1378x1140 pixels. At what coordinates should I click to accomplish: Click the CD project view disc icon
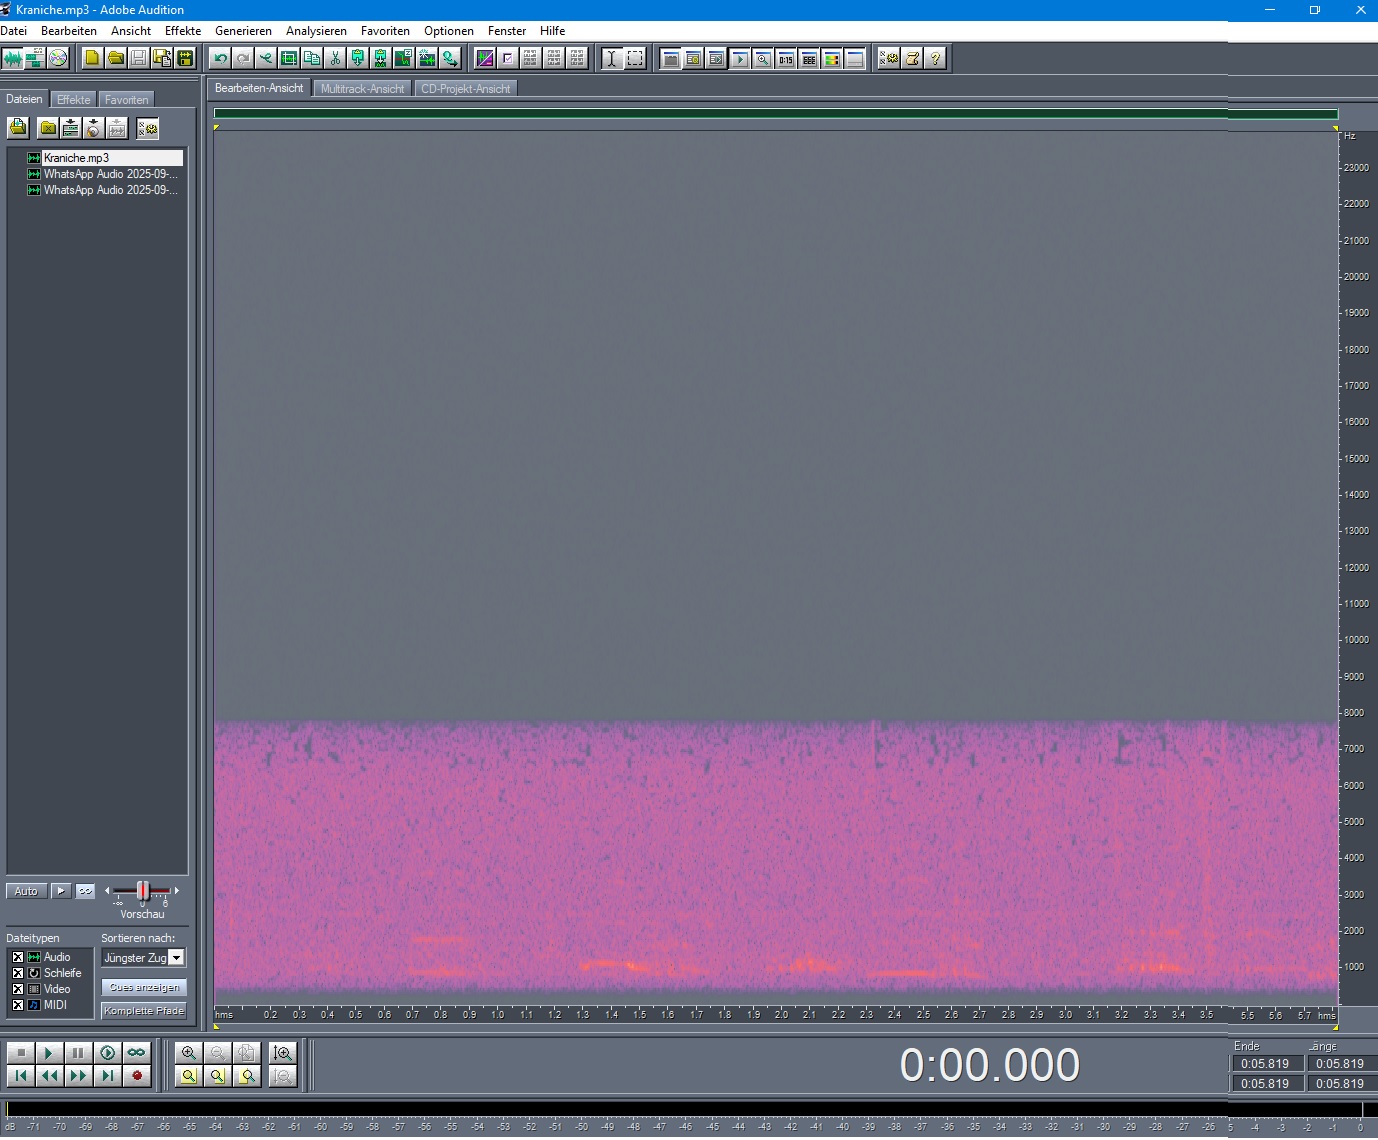pos(58,59)
